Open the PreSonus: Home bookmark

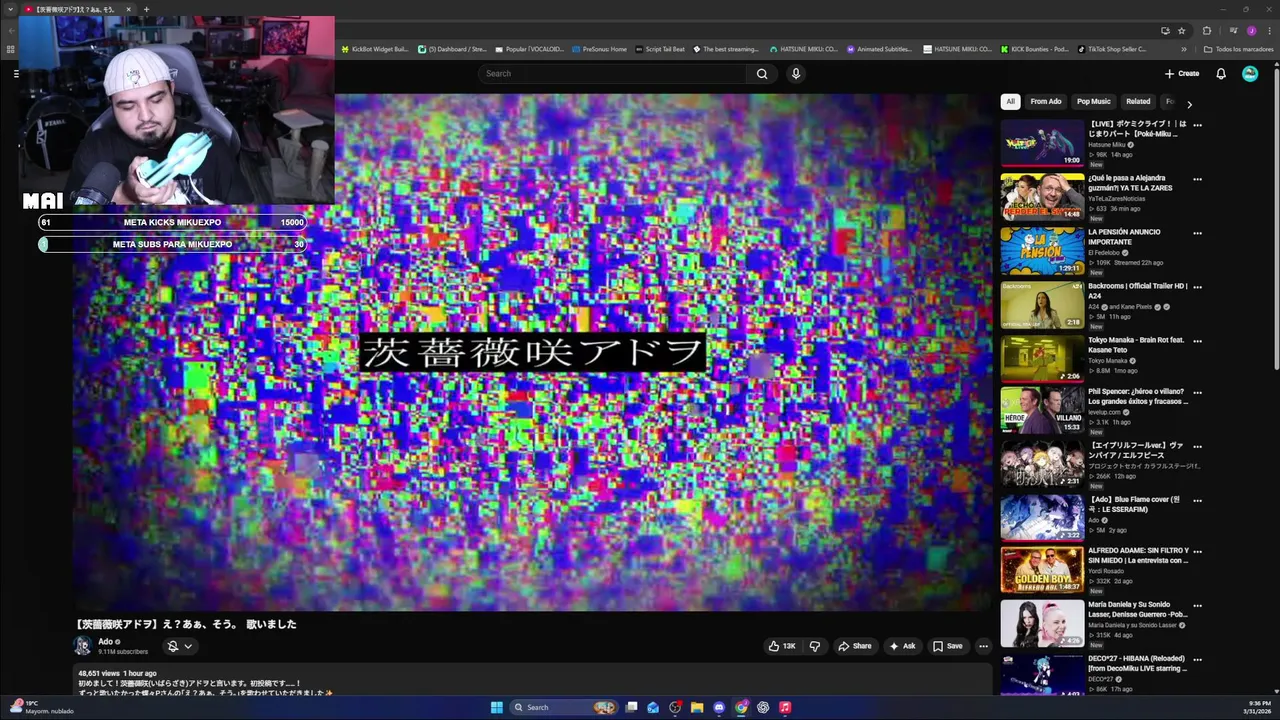click(599, 49)
